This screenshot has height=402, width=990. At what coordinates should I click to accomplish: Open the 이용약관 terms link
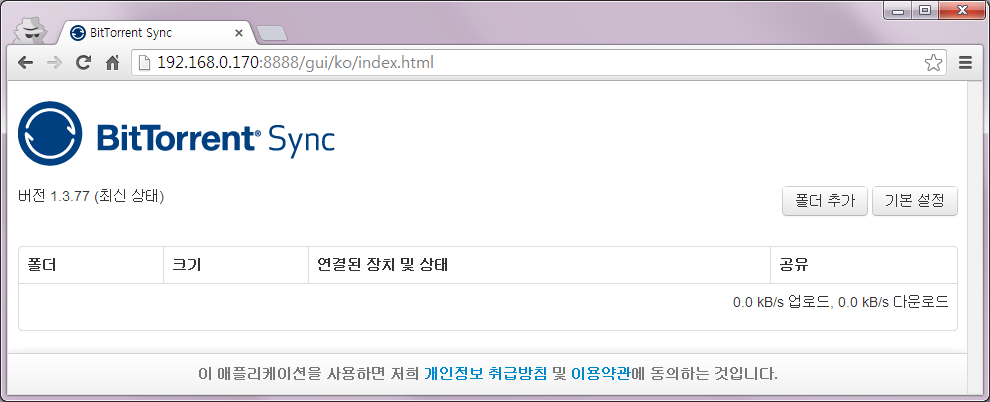600,374
